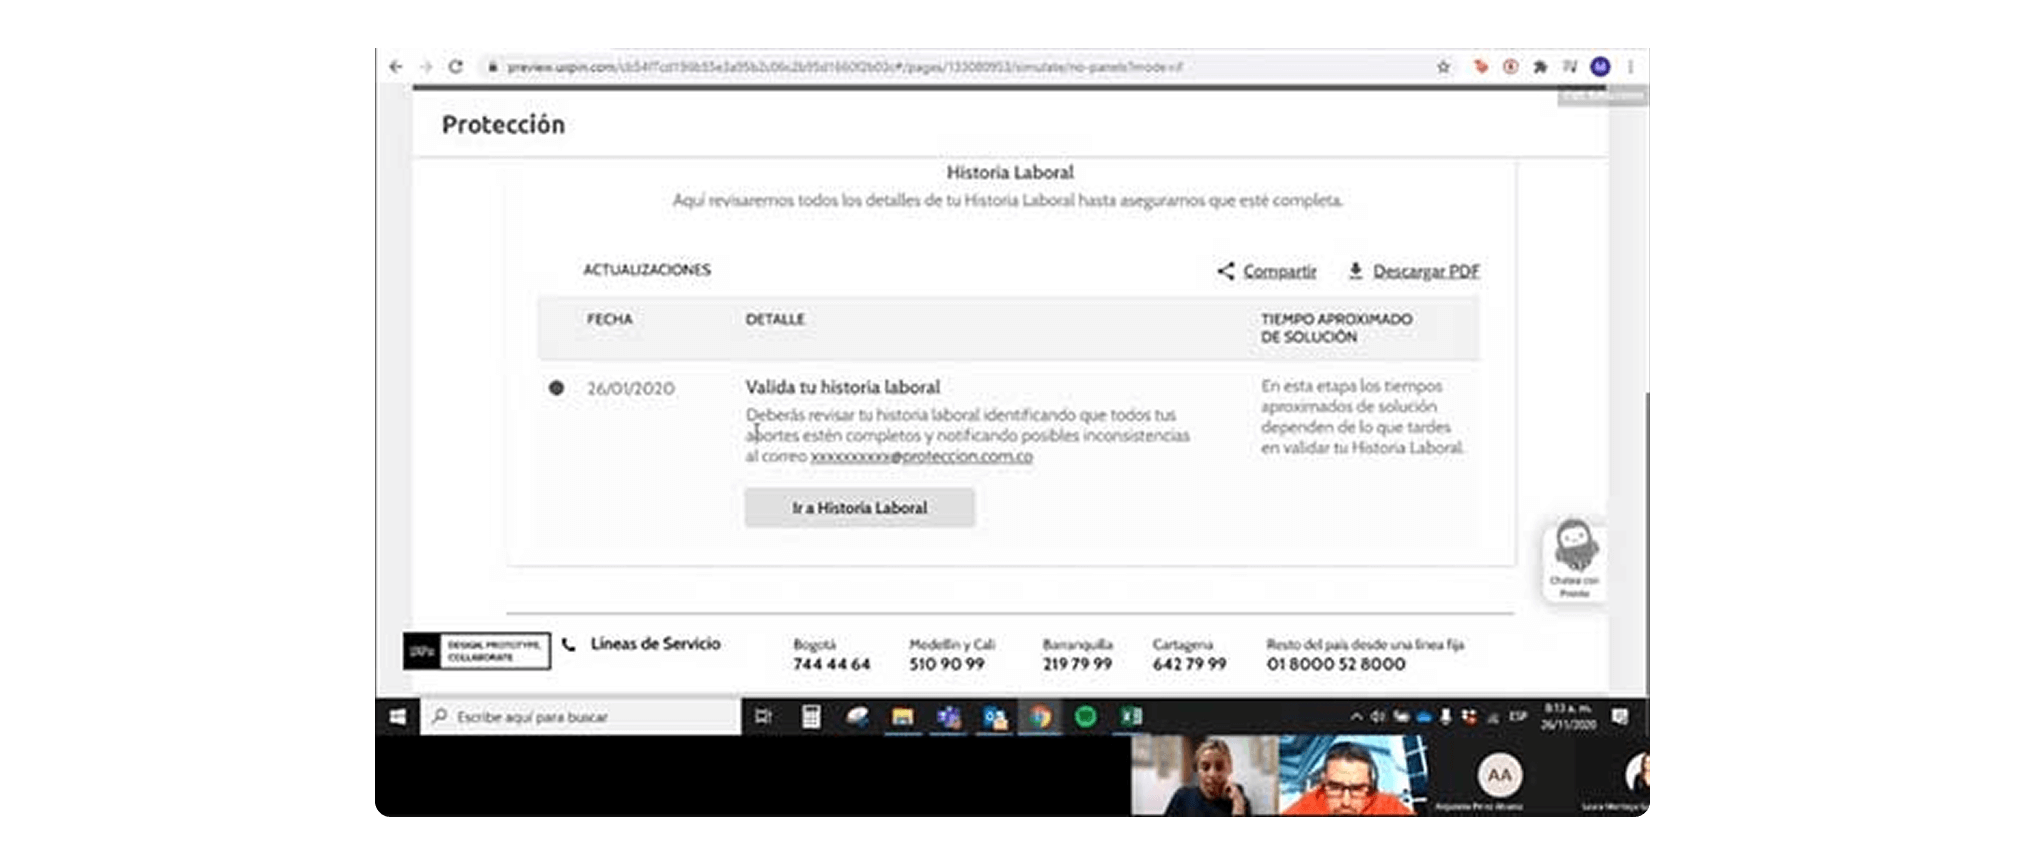The height and width of the screenshot is (865, 2026).
Task: Open the media control playlist icon
Action: click(1570, 67)
